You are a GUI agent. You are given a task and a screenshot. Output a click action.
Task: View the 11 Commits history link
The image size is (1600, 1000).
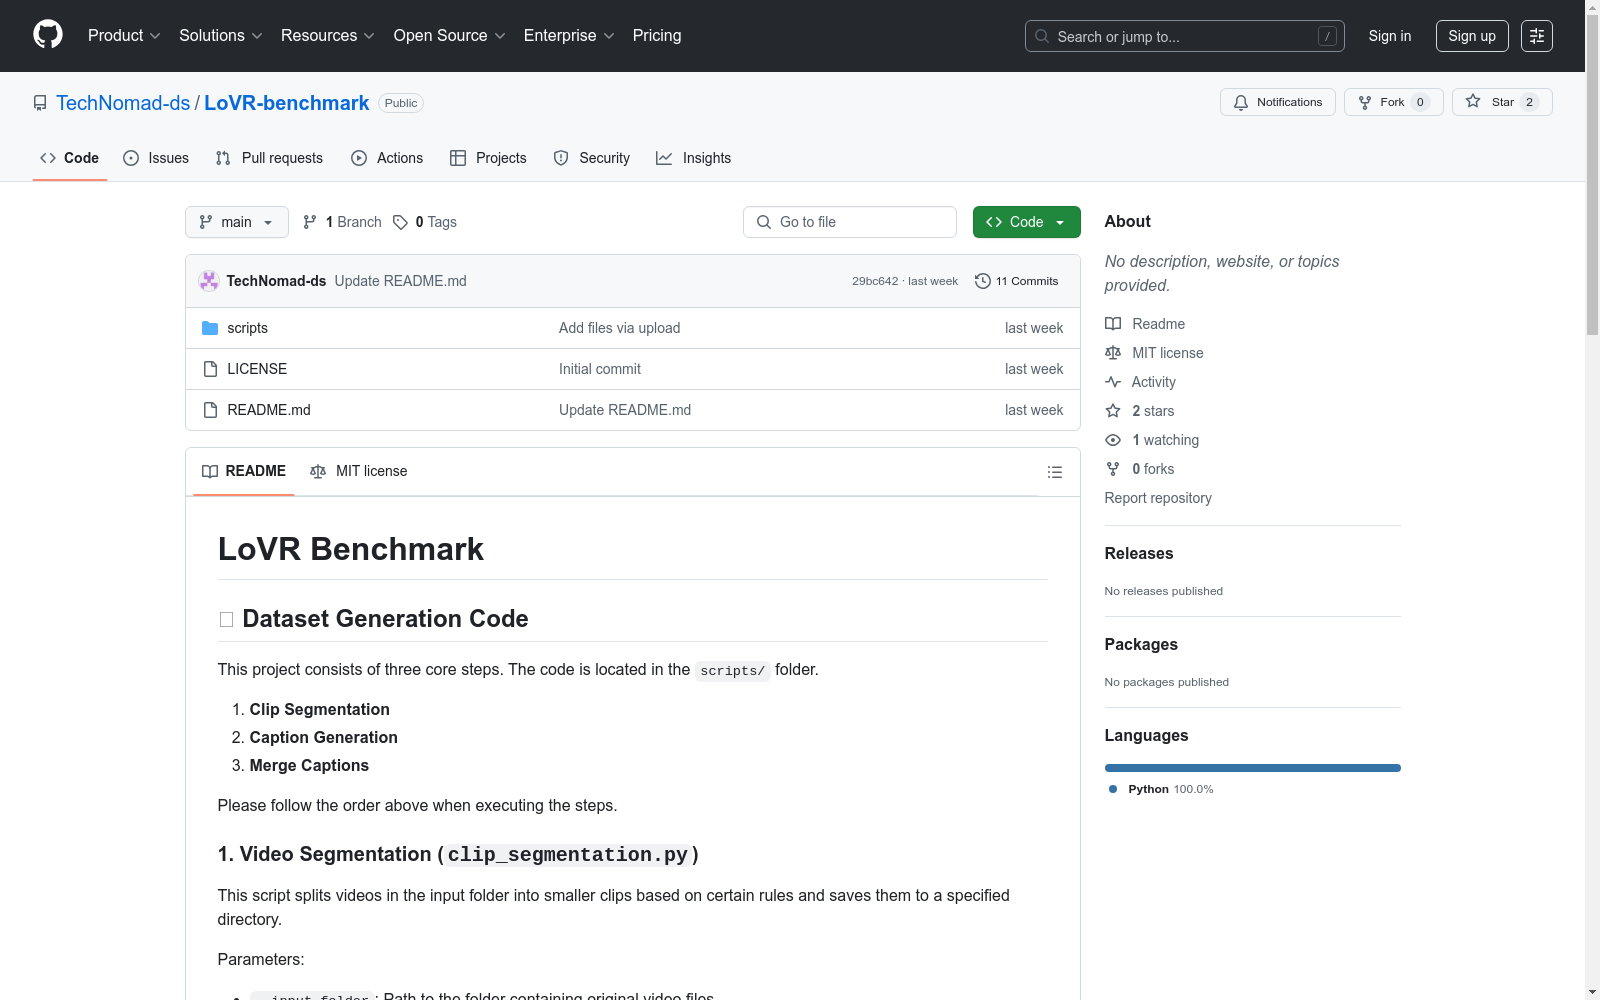[x=1016, y=281]
